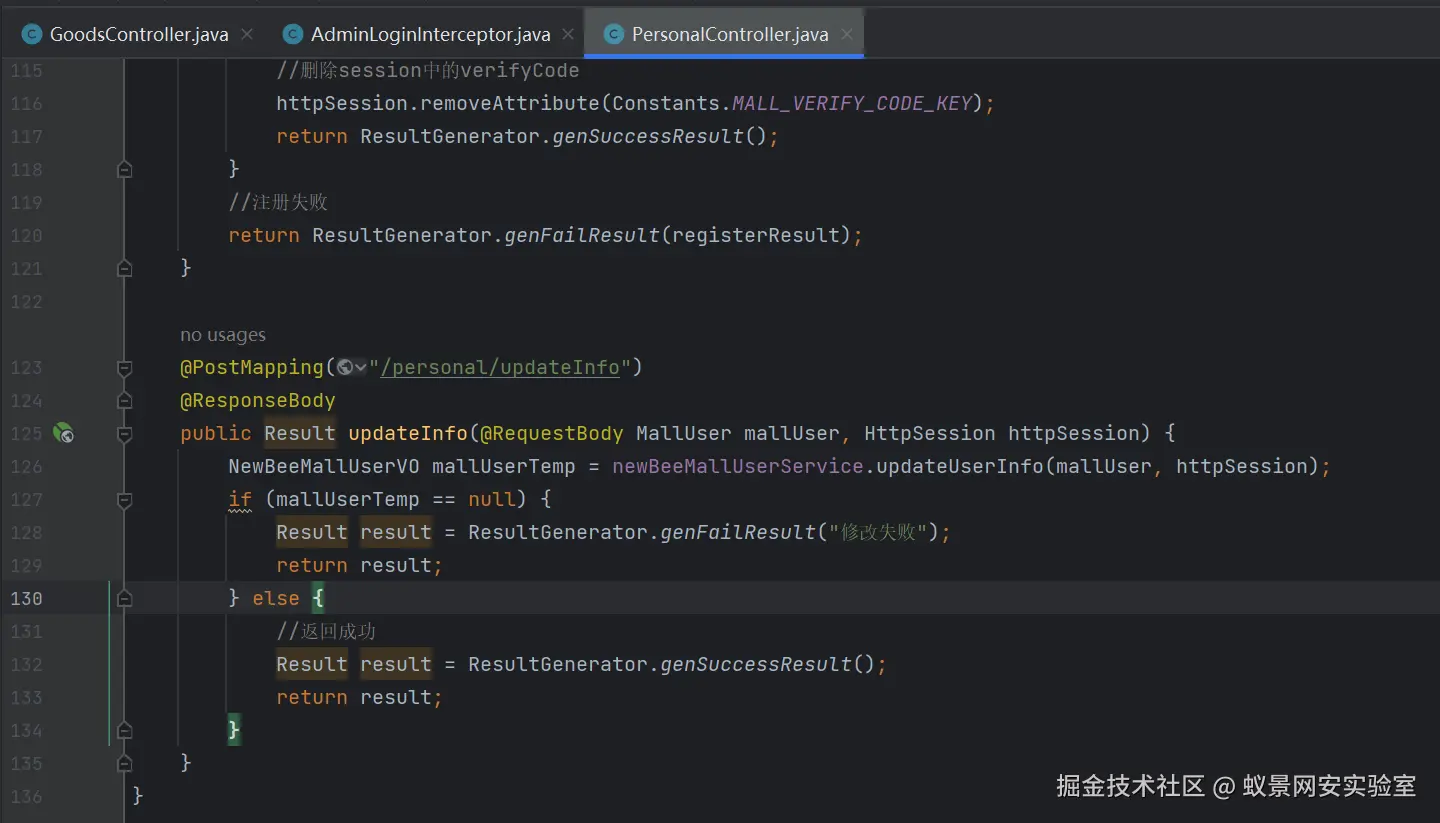Click the web endpoint gutter icon at line 125
Screen dimensions: 1440x823
63,434
